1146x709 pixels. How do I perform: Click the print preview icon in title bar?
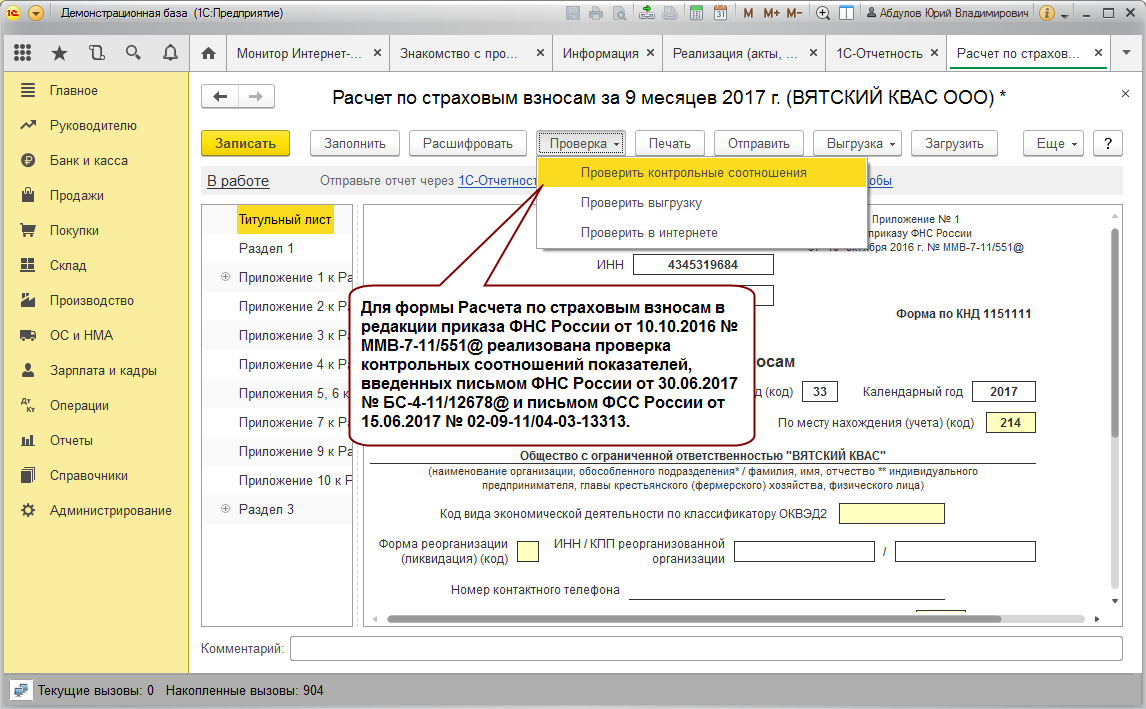click(620, 13)
